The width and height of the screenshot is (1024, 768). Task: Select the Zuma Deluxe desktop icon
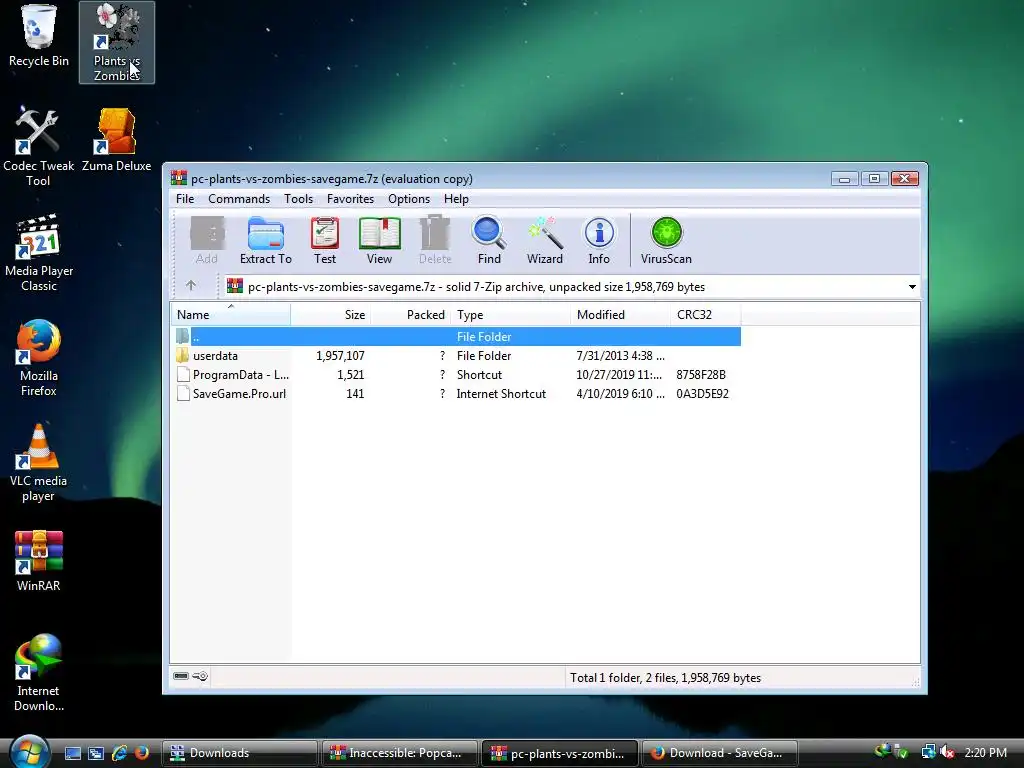tap(116, 140)
